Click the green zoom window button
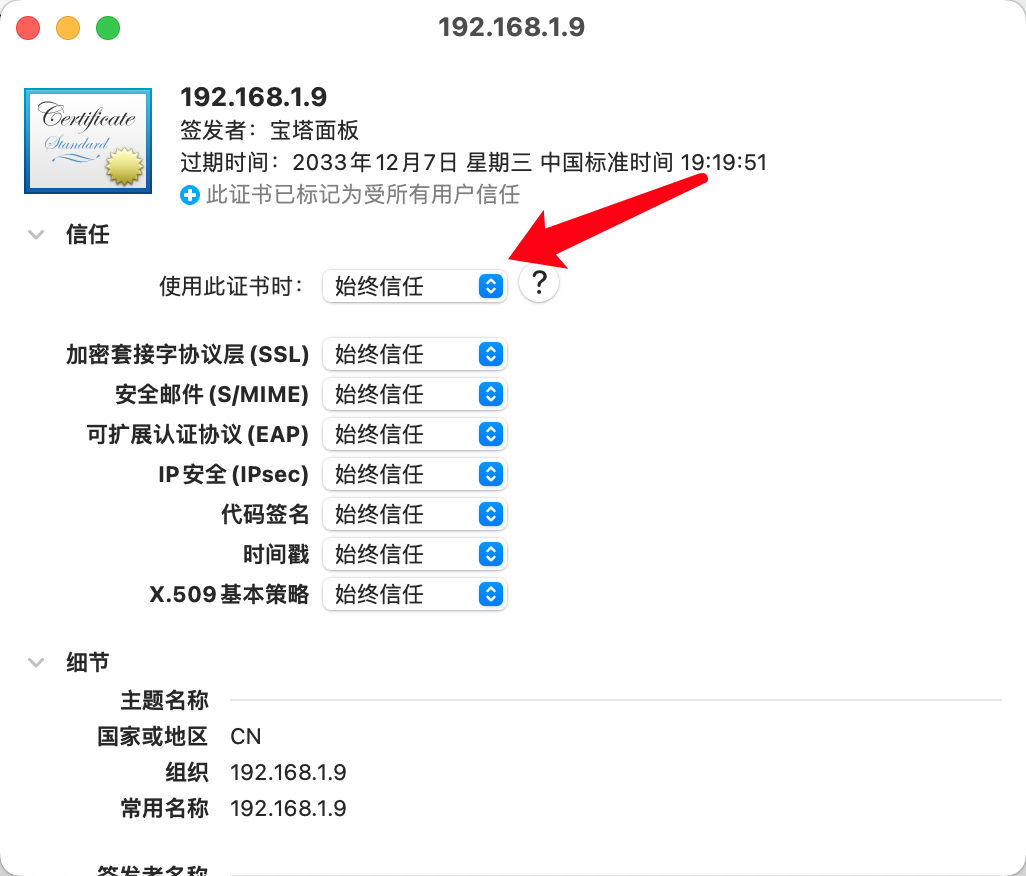This screenshot has width=1026, height=876. [x=108, y=28]
